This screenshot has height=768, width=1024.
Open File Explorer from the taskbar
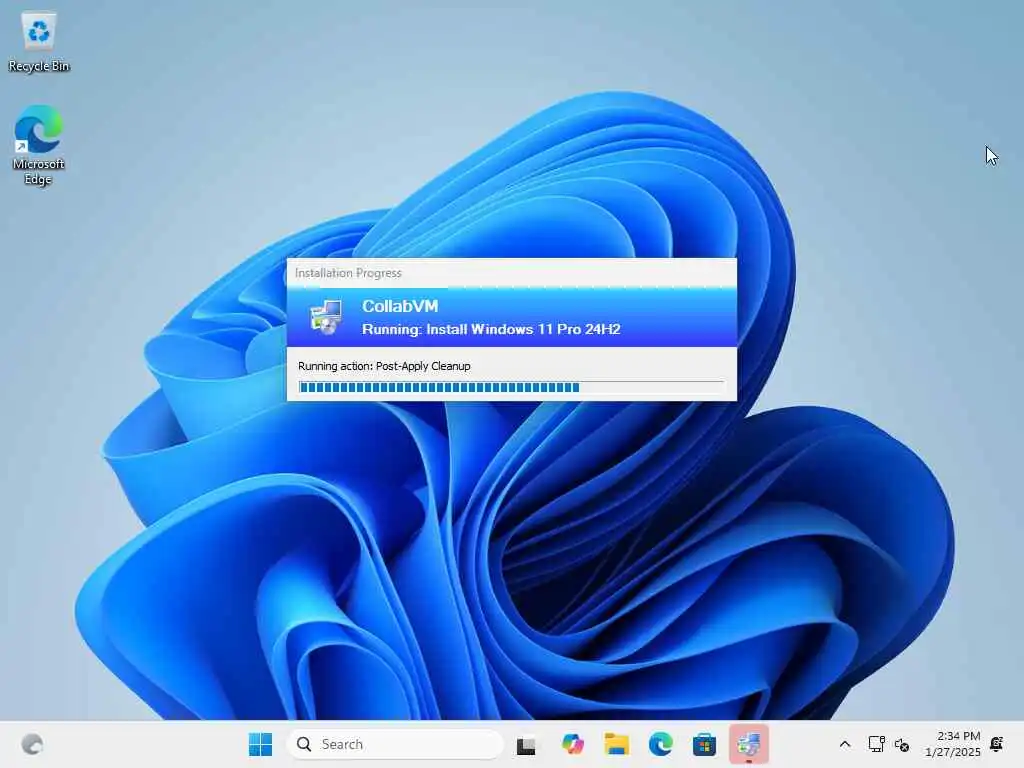[x=616, y=744]
